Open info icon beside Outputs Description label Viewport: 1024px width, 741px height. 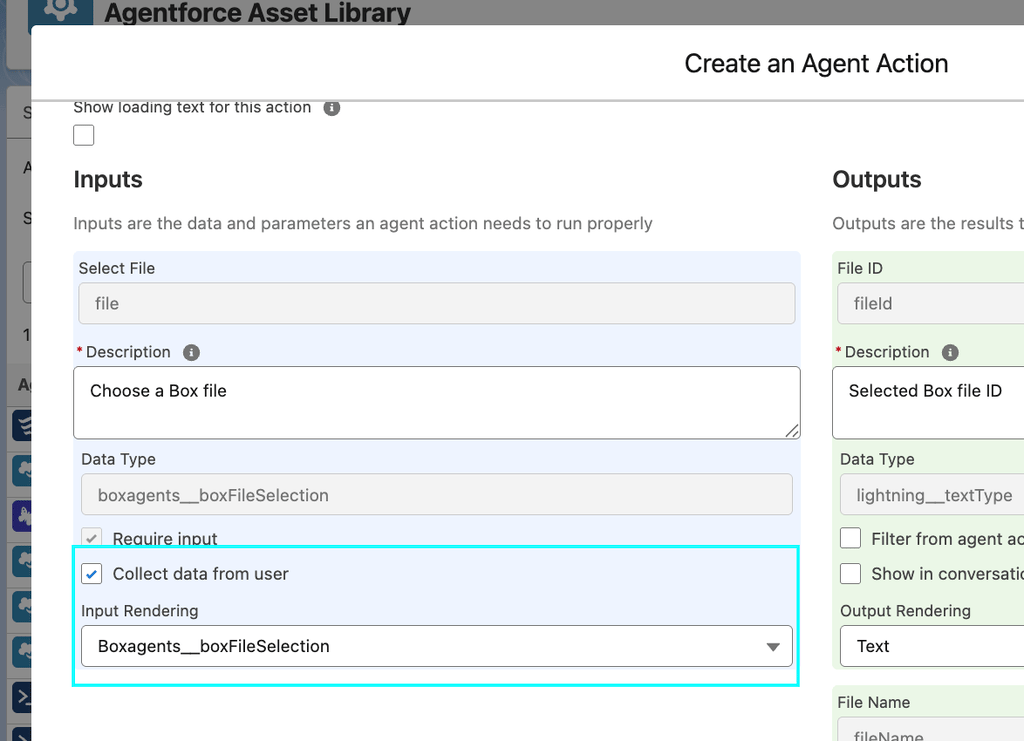tap(950, 353)
